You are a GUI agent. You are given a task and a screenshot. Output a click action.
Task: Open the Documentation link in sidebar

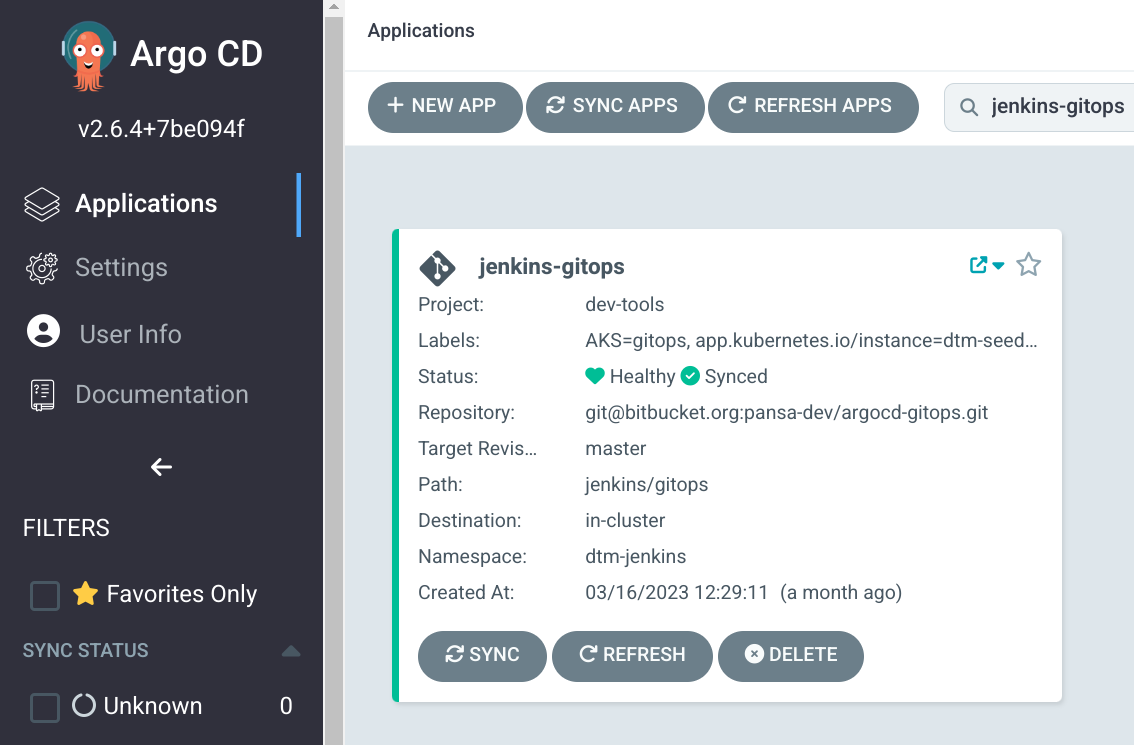pyautogui.click(x=162, y=394)
